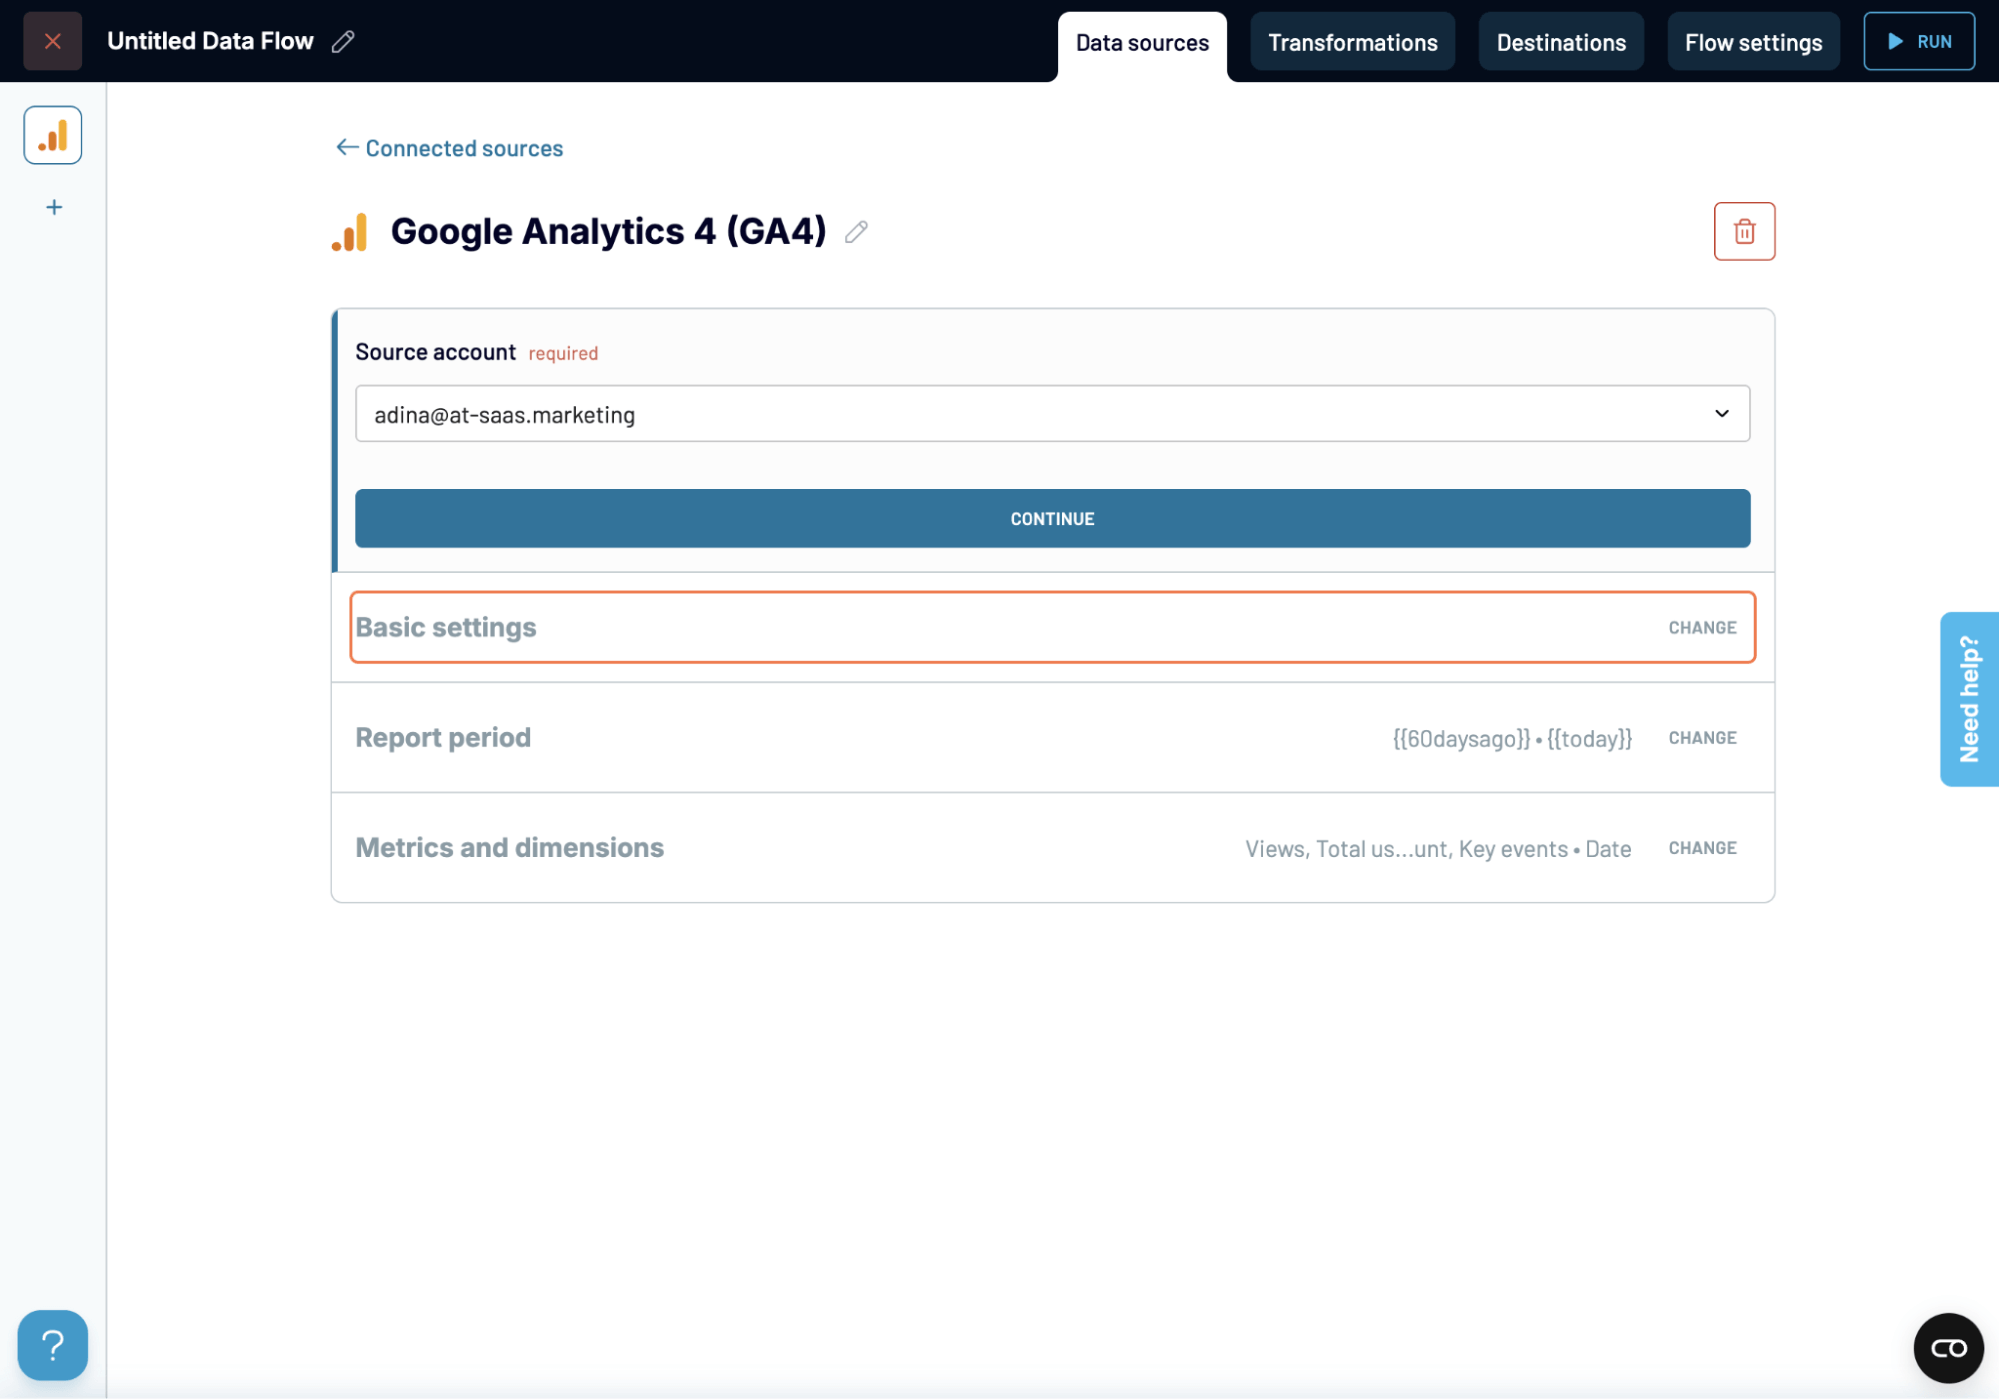Change Metrics and dimensions selection
This screenshot has width=1999, height=1399.
pos(1701,847)
